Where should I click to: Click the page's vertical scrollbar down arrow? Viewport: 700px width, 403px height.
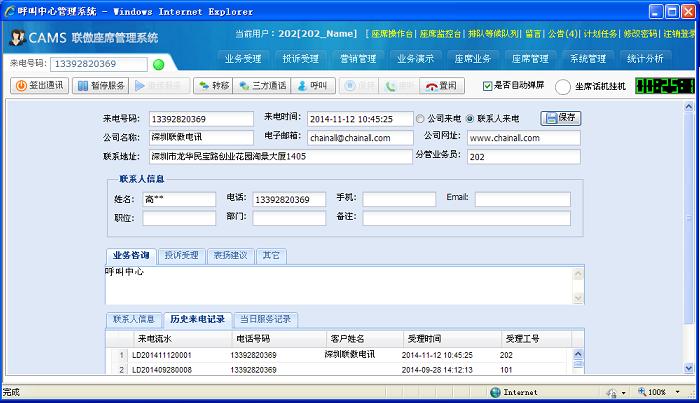coord(691,377)
